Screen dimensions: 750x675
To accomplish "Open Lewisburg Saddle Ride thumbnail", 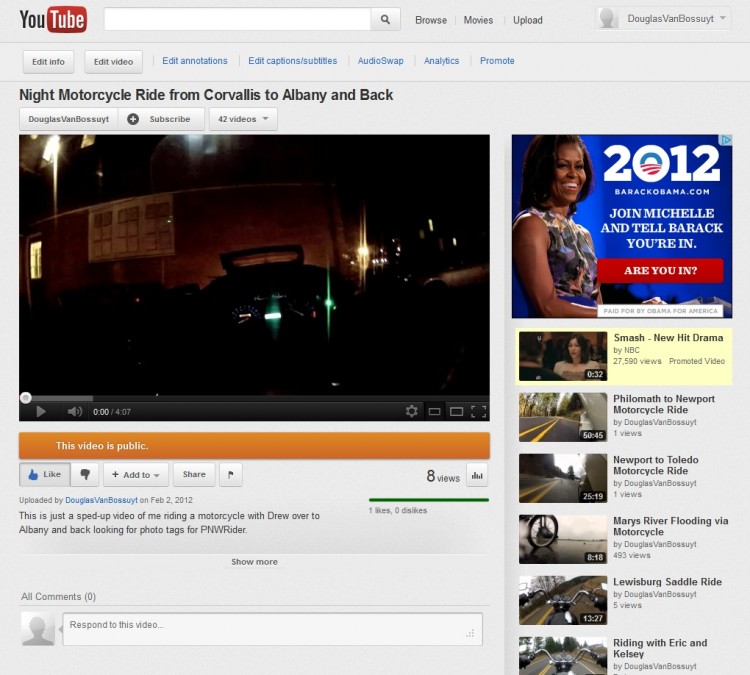I will pos(563,600).
